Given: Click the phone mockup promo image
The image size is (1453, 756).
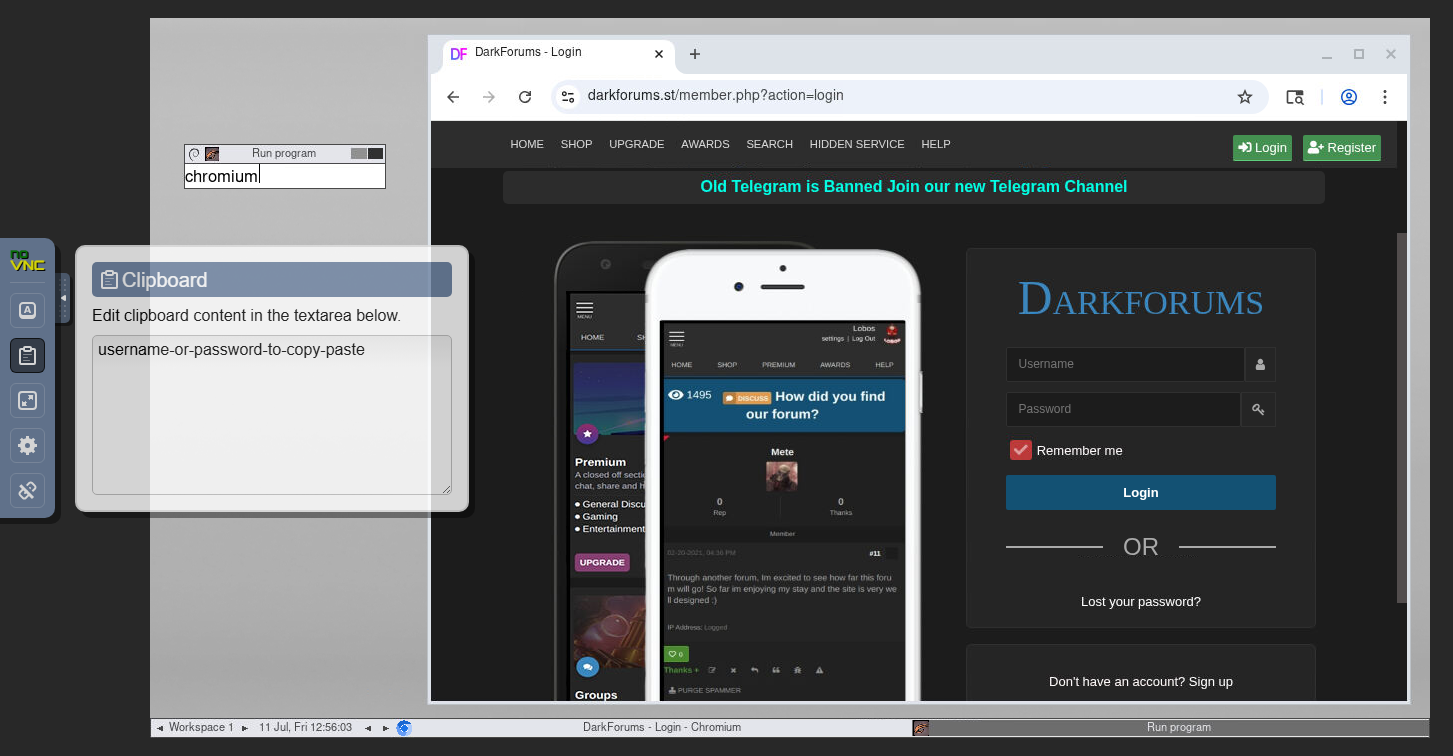Looking at the screenshot, I should coord(738,470).
